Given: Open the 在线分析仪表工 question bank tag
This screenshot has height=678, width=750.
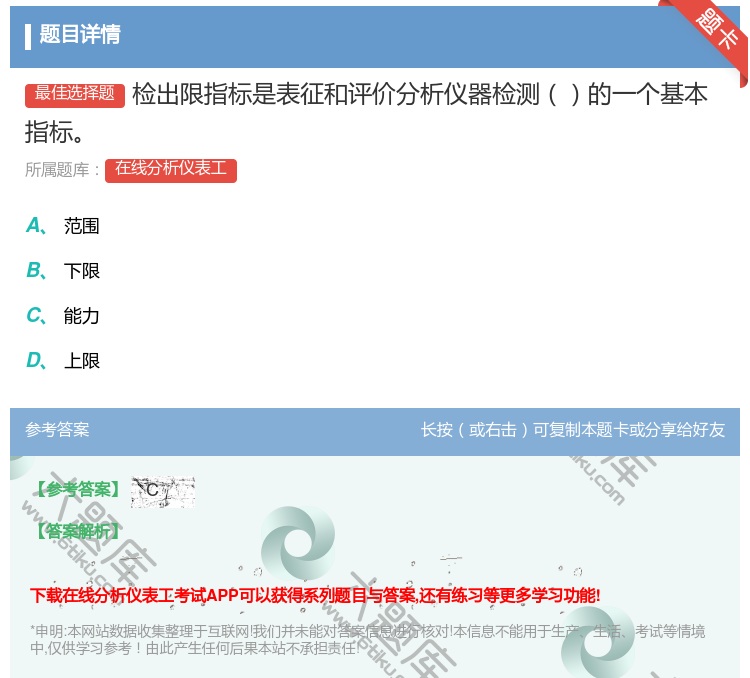Looking at the screenshot, I should pos(171,170).
